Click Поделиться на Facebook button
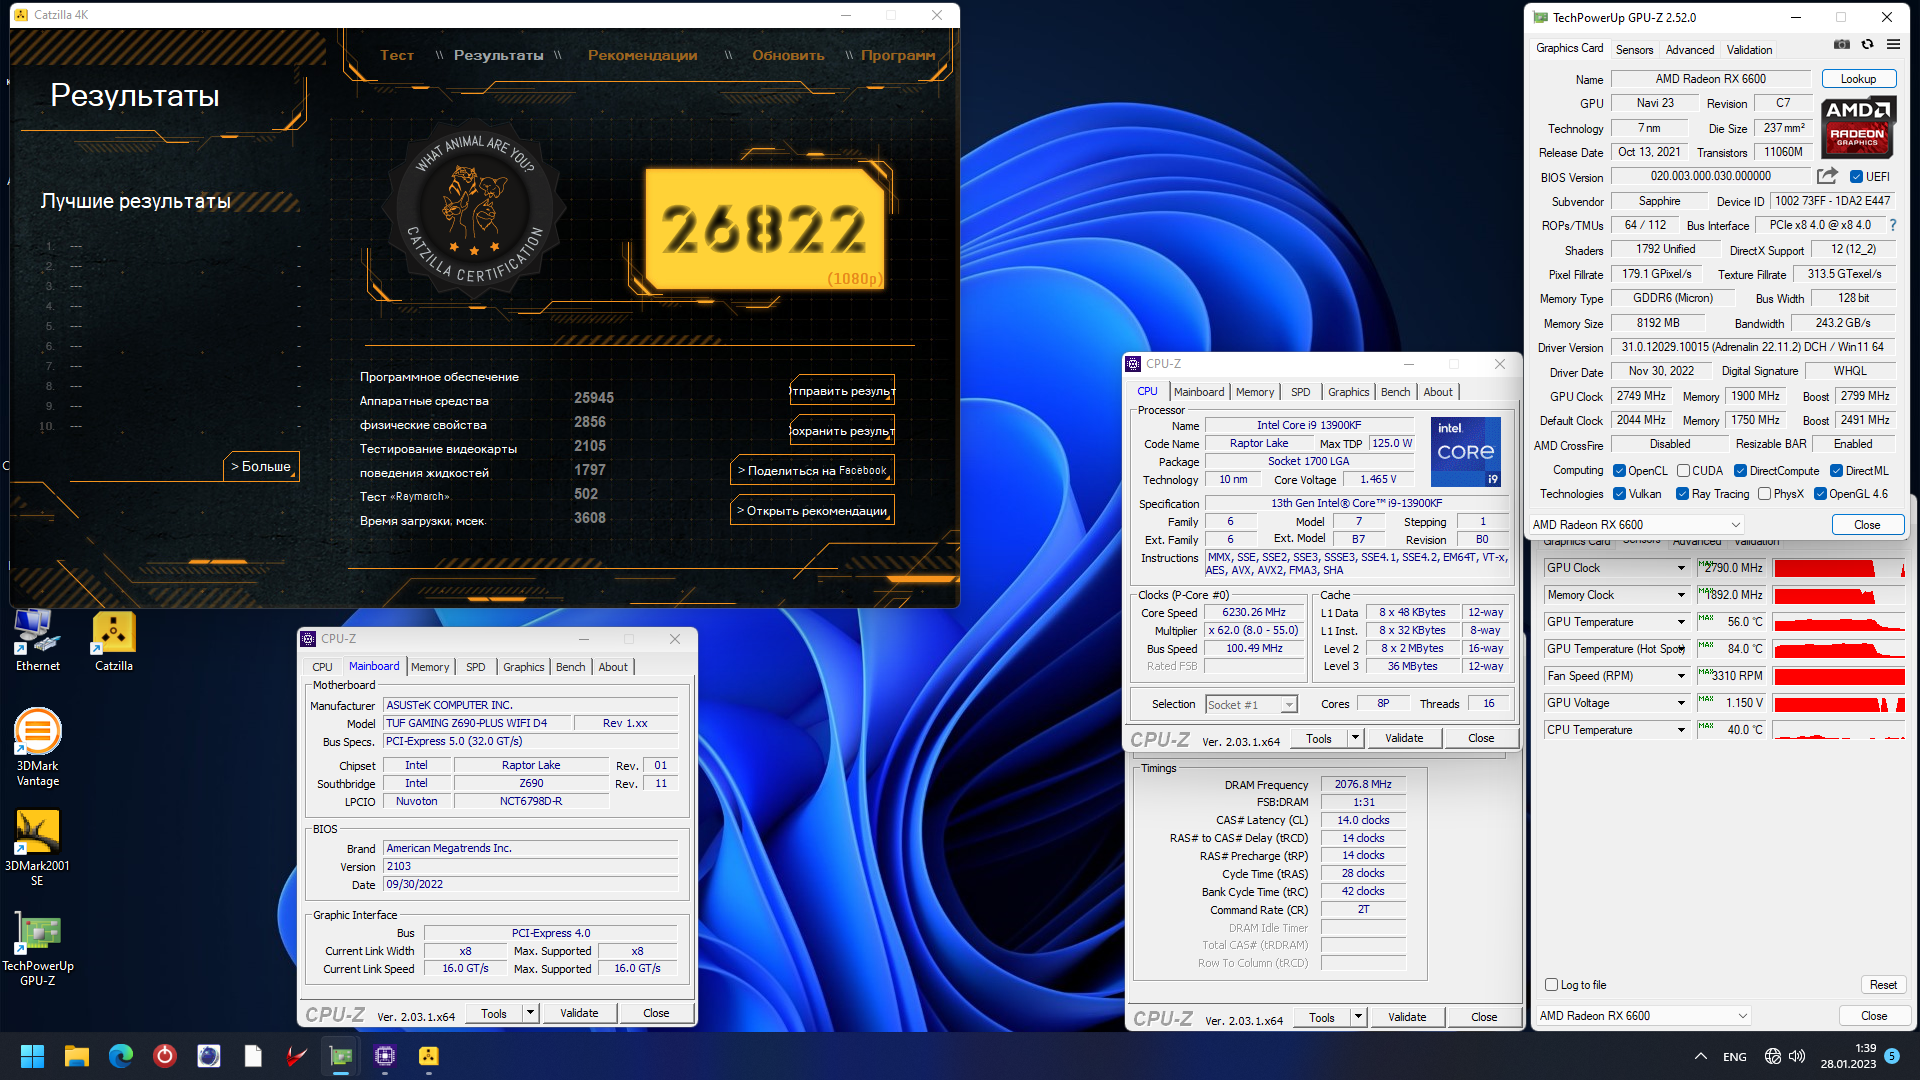 pos(812,470)
